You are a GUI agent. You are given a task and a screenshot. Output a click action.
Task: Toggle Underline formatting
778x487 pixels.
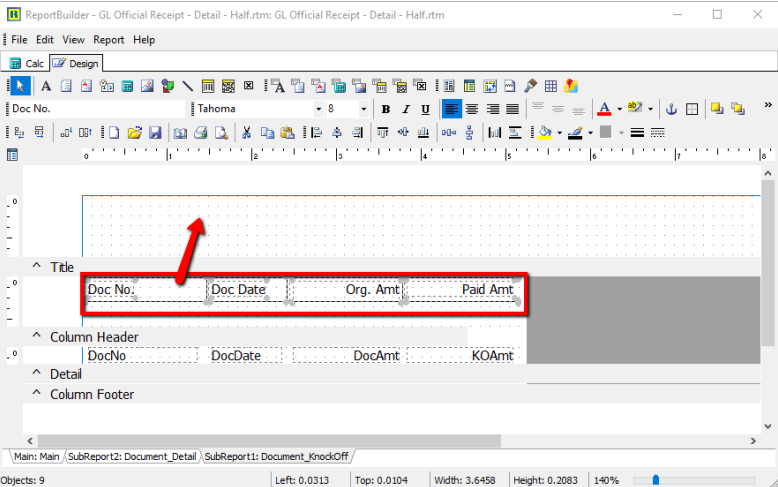click(x=425, y=109)
